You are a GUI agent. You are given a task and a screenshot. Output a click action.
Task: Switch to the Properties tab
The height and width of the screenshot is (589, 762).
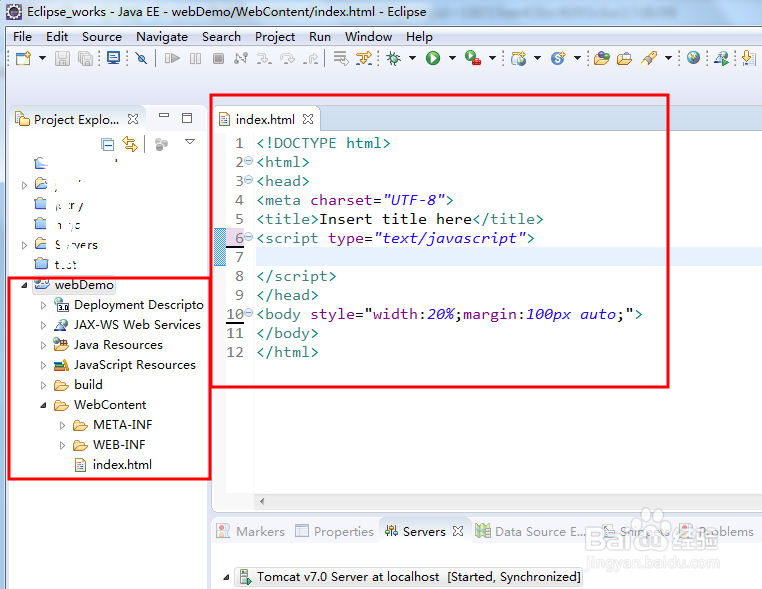(334, 531)
